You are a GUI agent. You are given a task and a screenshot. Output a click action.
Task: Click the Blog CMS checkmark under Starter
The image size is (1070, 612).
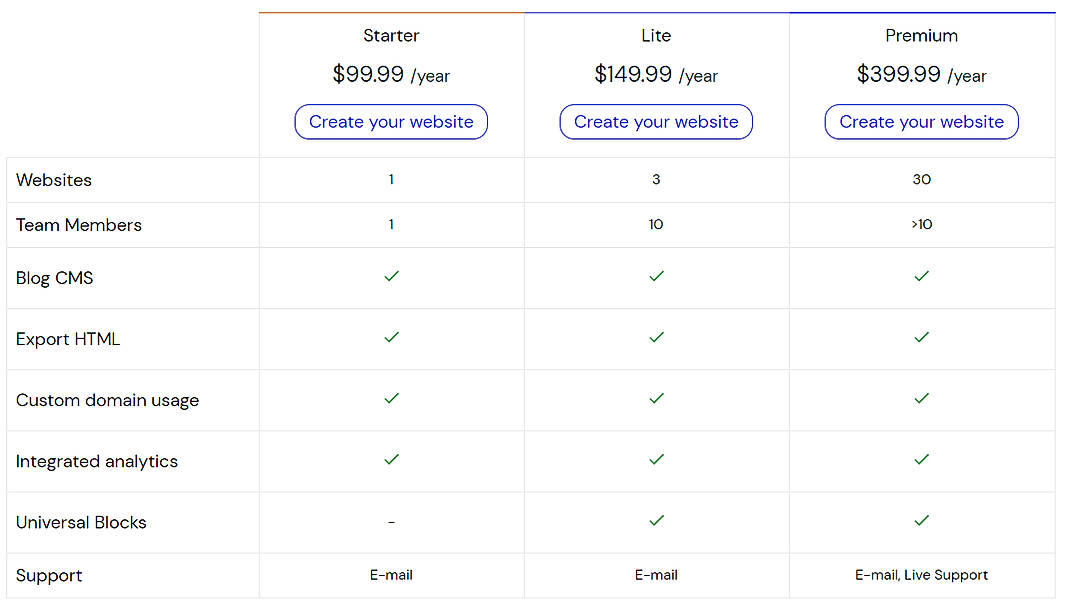391,277
